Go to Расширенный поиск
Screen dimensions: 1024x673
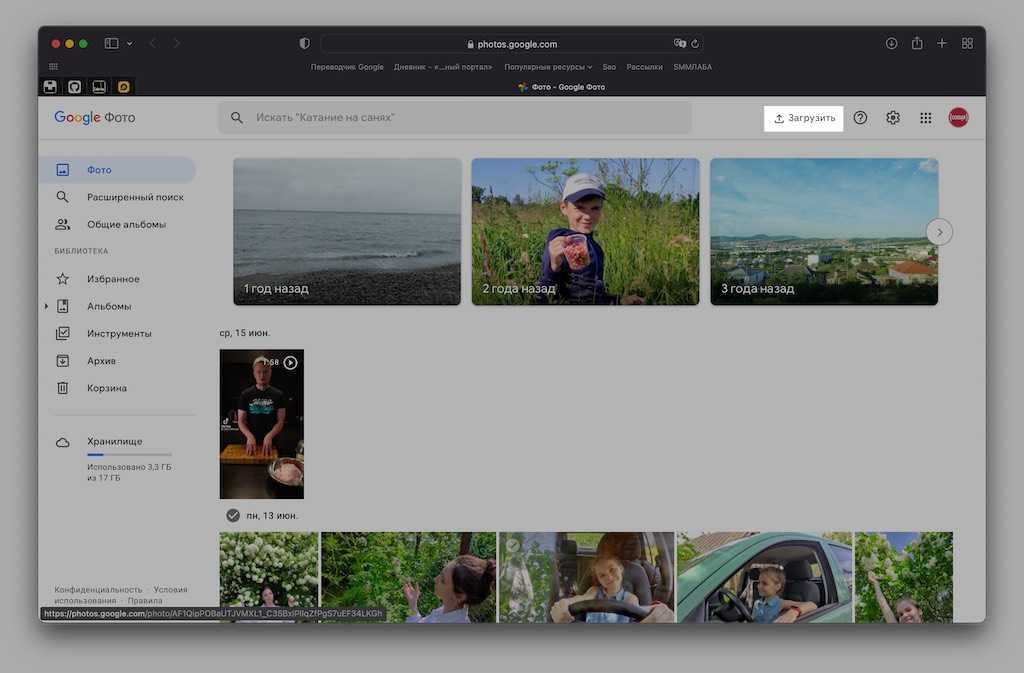[x=135, y=197]
